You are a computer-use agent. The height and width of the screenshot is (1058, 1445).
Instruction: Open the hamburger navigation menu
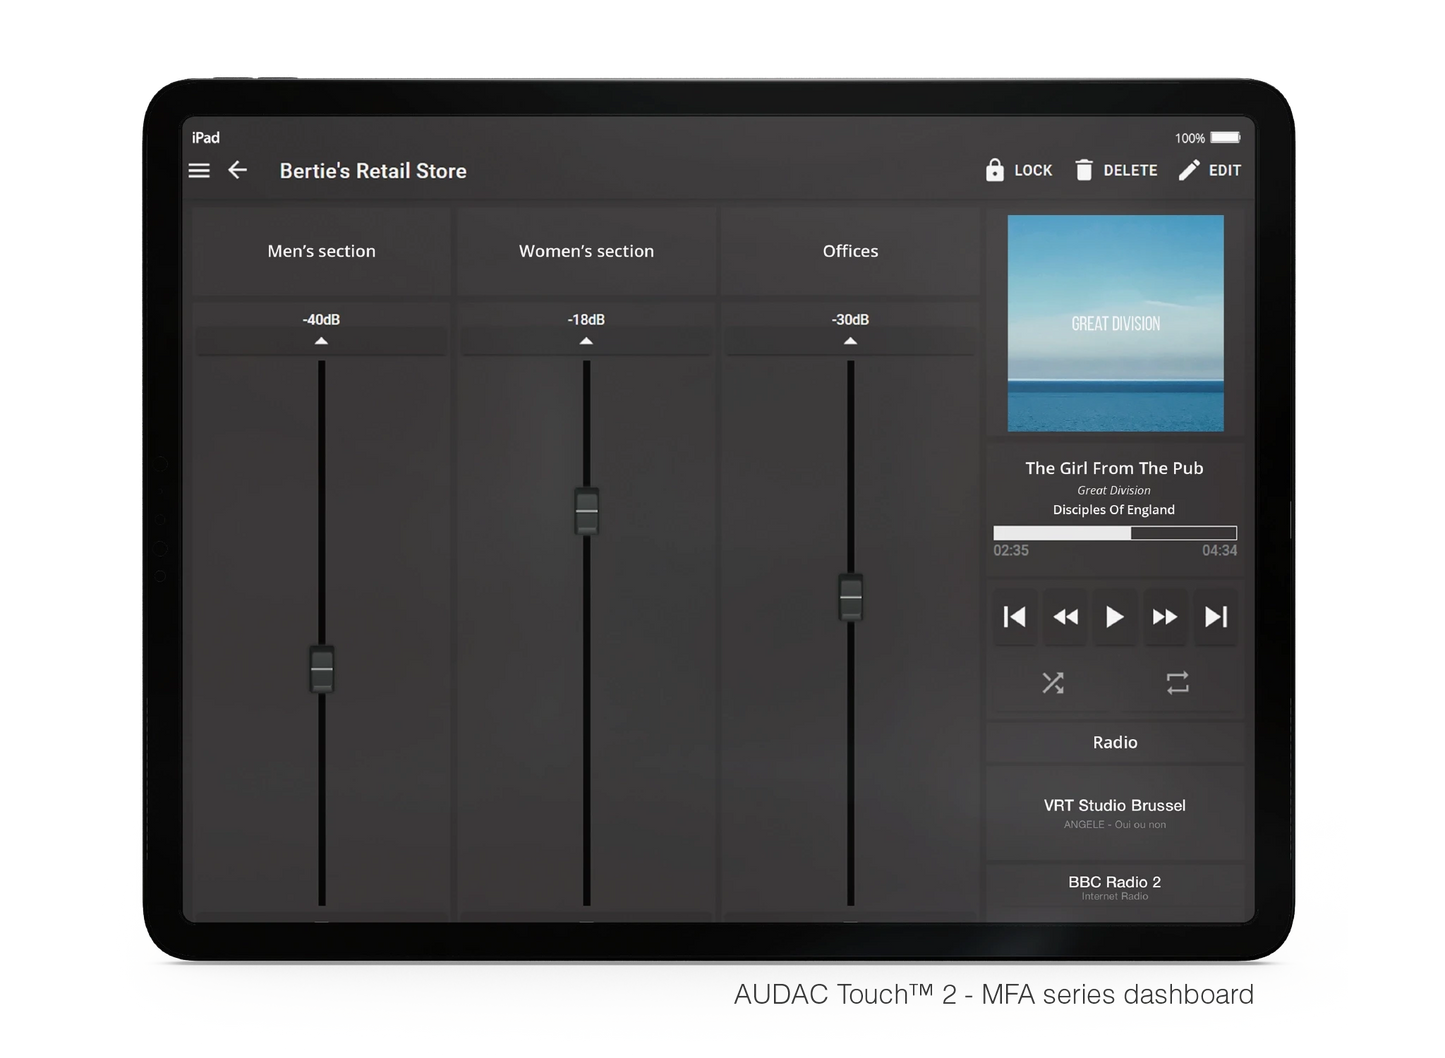pyautogui.click(x=198, y=170)
